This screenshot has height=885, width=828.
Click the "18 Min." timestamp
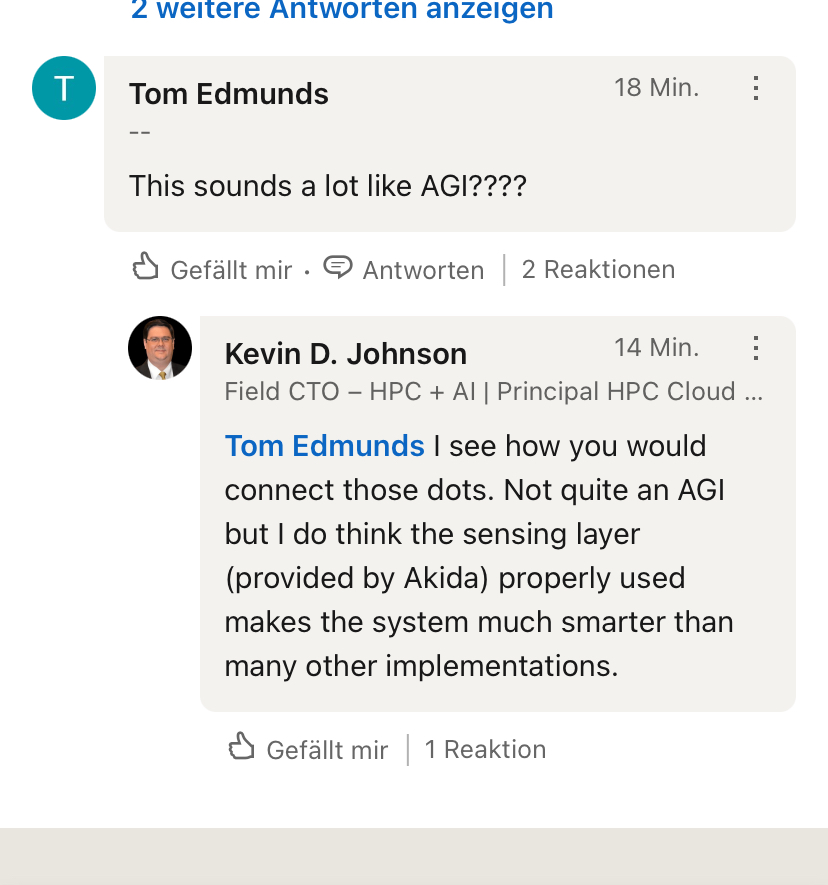pos(657,88)
